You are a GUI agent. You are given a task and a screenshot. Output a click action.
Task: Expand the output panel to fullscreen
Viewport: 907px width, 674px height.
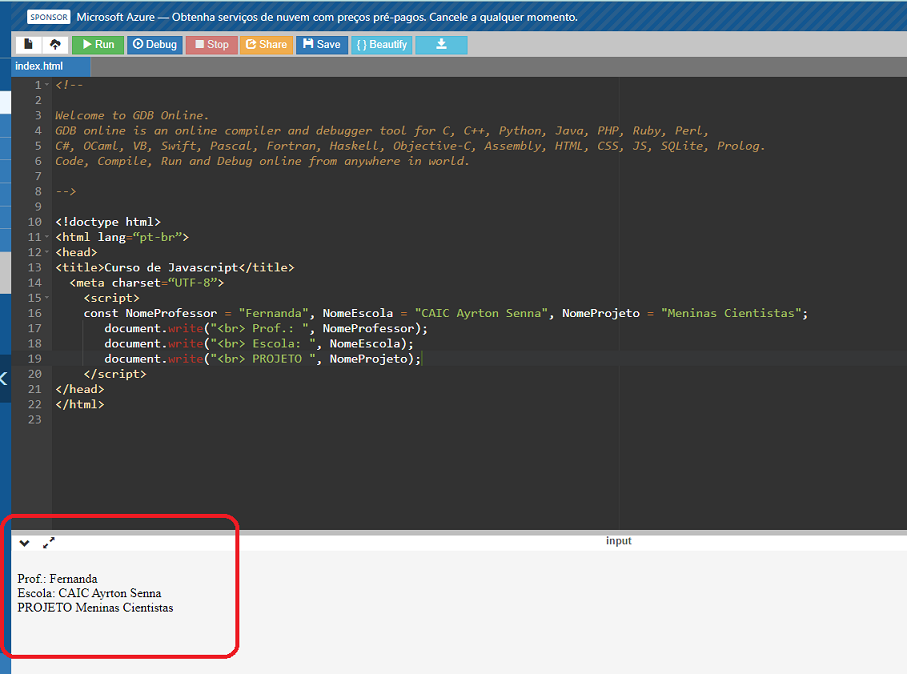click(49, 542)
